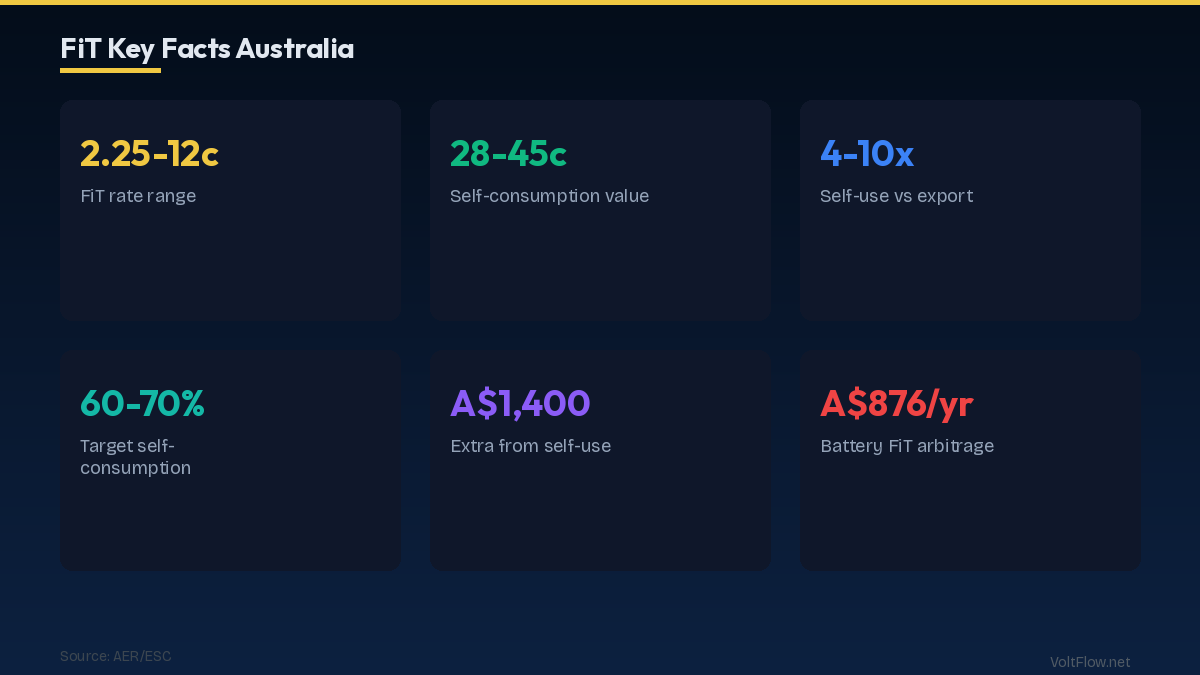Select the green "28-45c" figure
The image size is (1200, 675).
[508, 154]
